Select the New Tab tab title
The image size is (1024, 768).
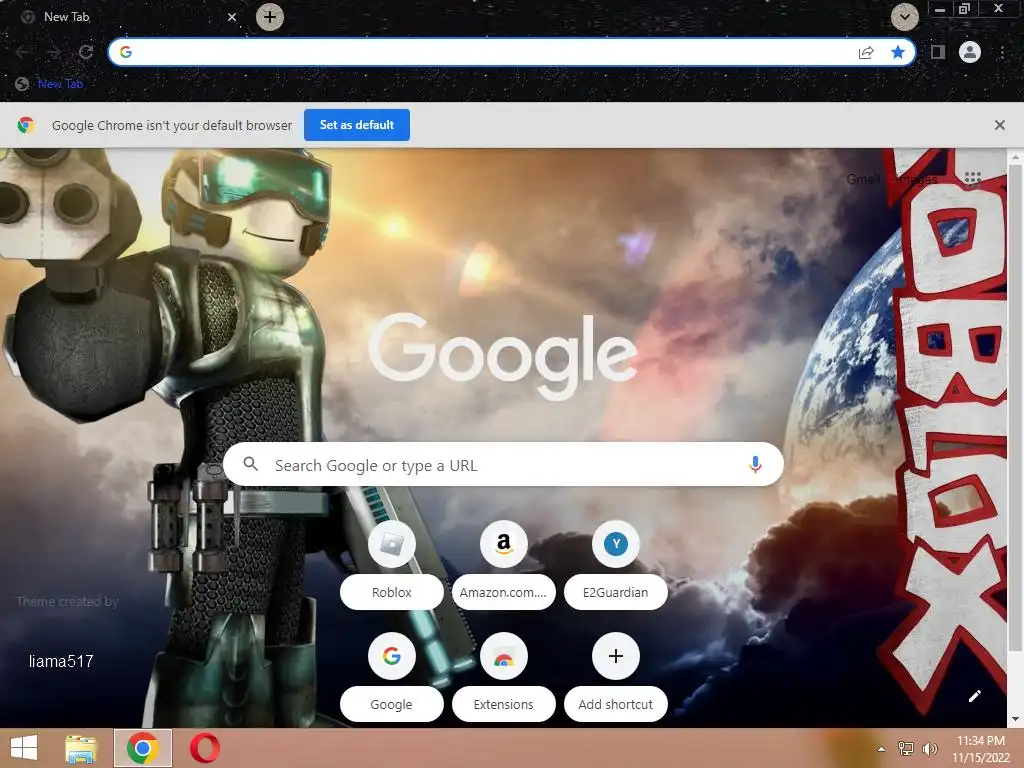coord(67,17)
